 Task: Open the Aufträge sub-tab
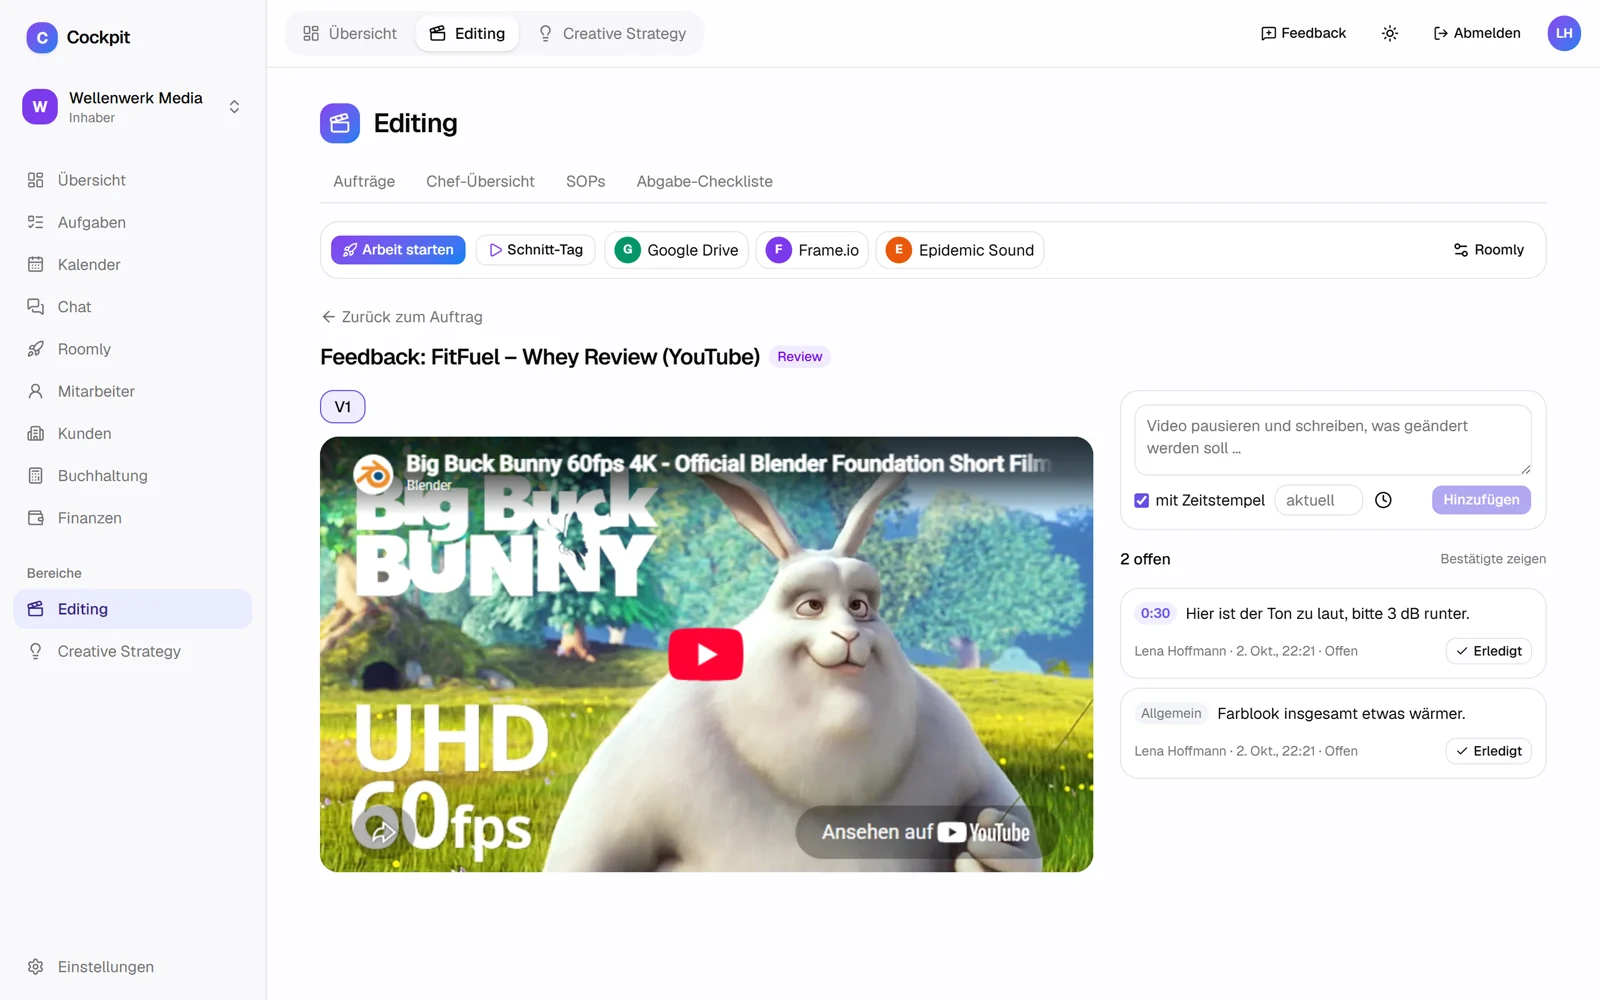tap(364, 181)
